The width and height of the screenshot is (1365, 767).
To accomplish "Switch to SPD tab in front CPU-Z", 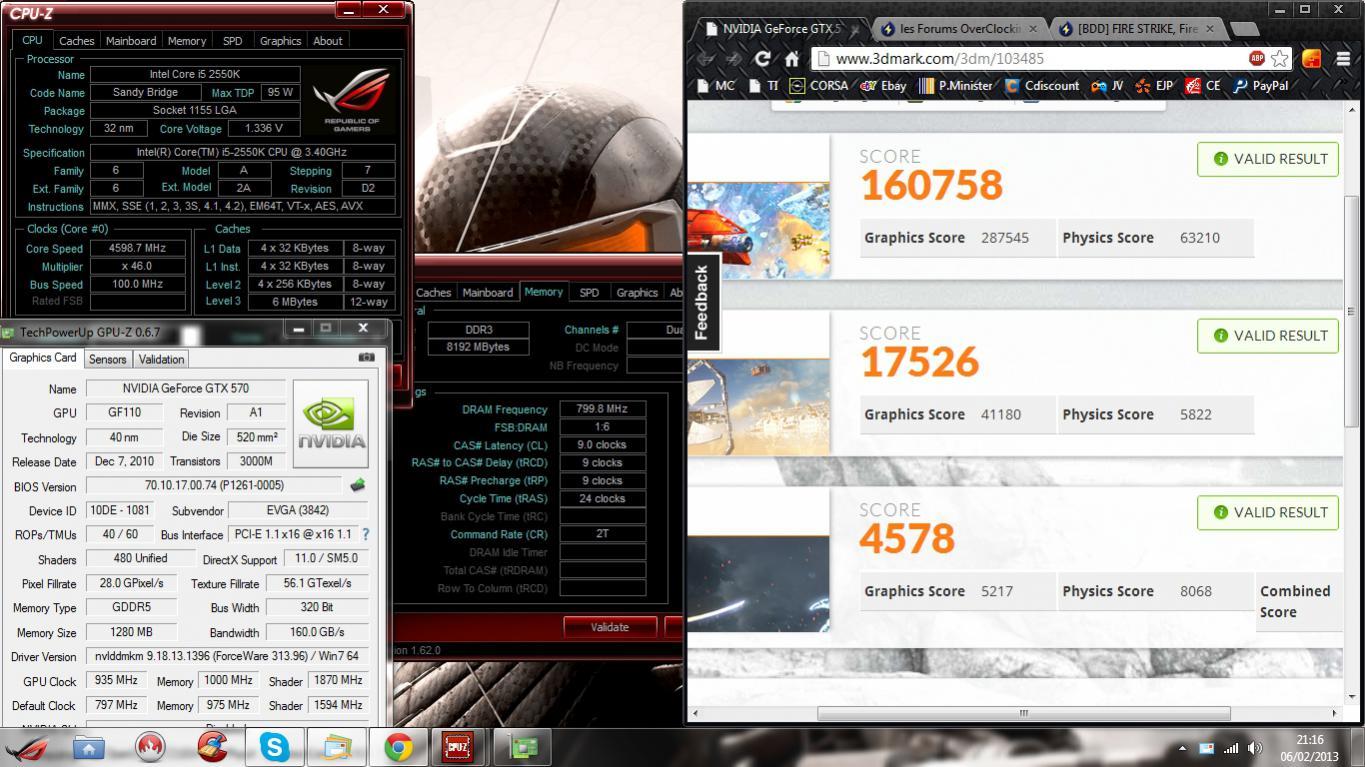I will pyautogui.click(x=232, y=41).
